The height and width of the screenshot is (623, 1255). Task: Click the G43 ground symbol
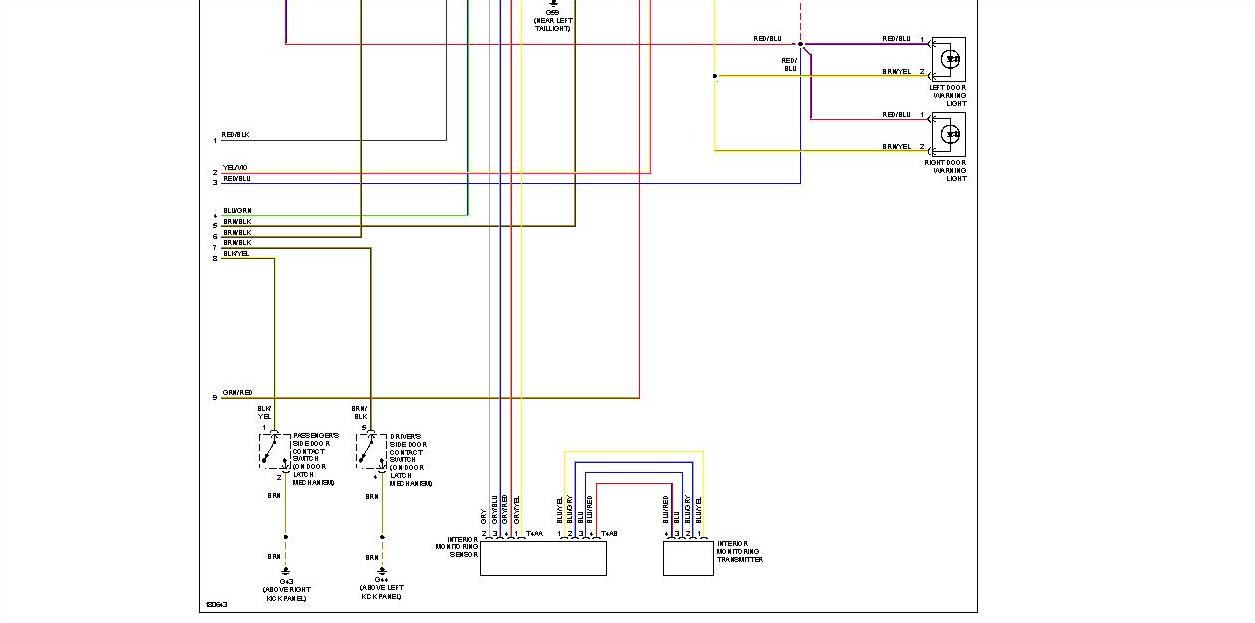(x=286, y=572)
